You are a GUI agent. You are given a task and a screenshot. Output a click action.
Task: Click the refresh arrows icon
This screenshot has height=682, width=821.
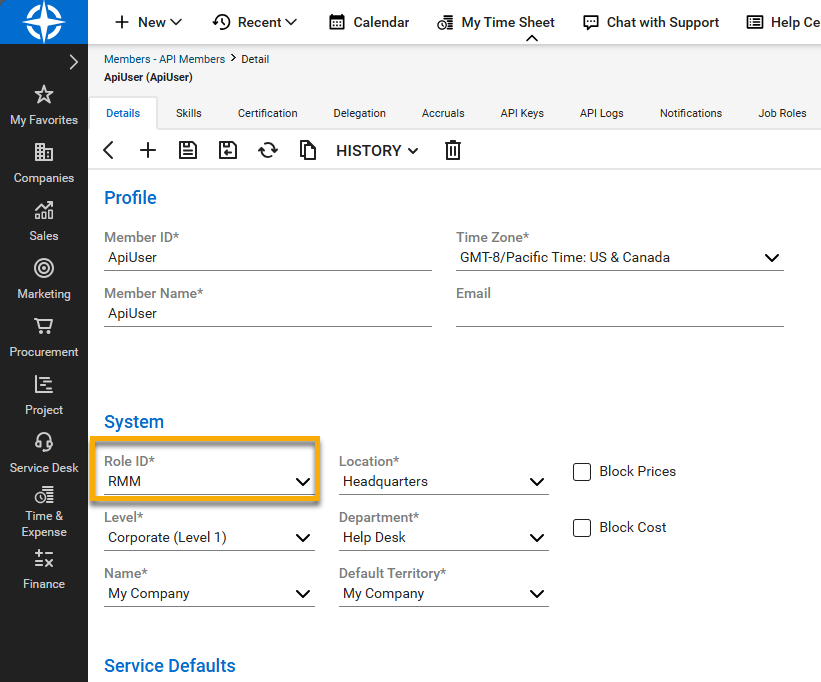click(268, 150)
